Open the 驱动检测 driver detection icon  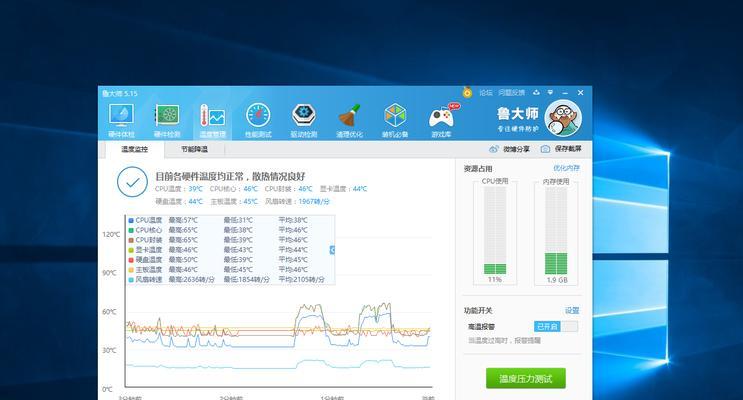(304, 120)
